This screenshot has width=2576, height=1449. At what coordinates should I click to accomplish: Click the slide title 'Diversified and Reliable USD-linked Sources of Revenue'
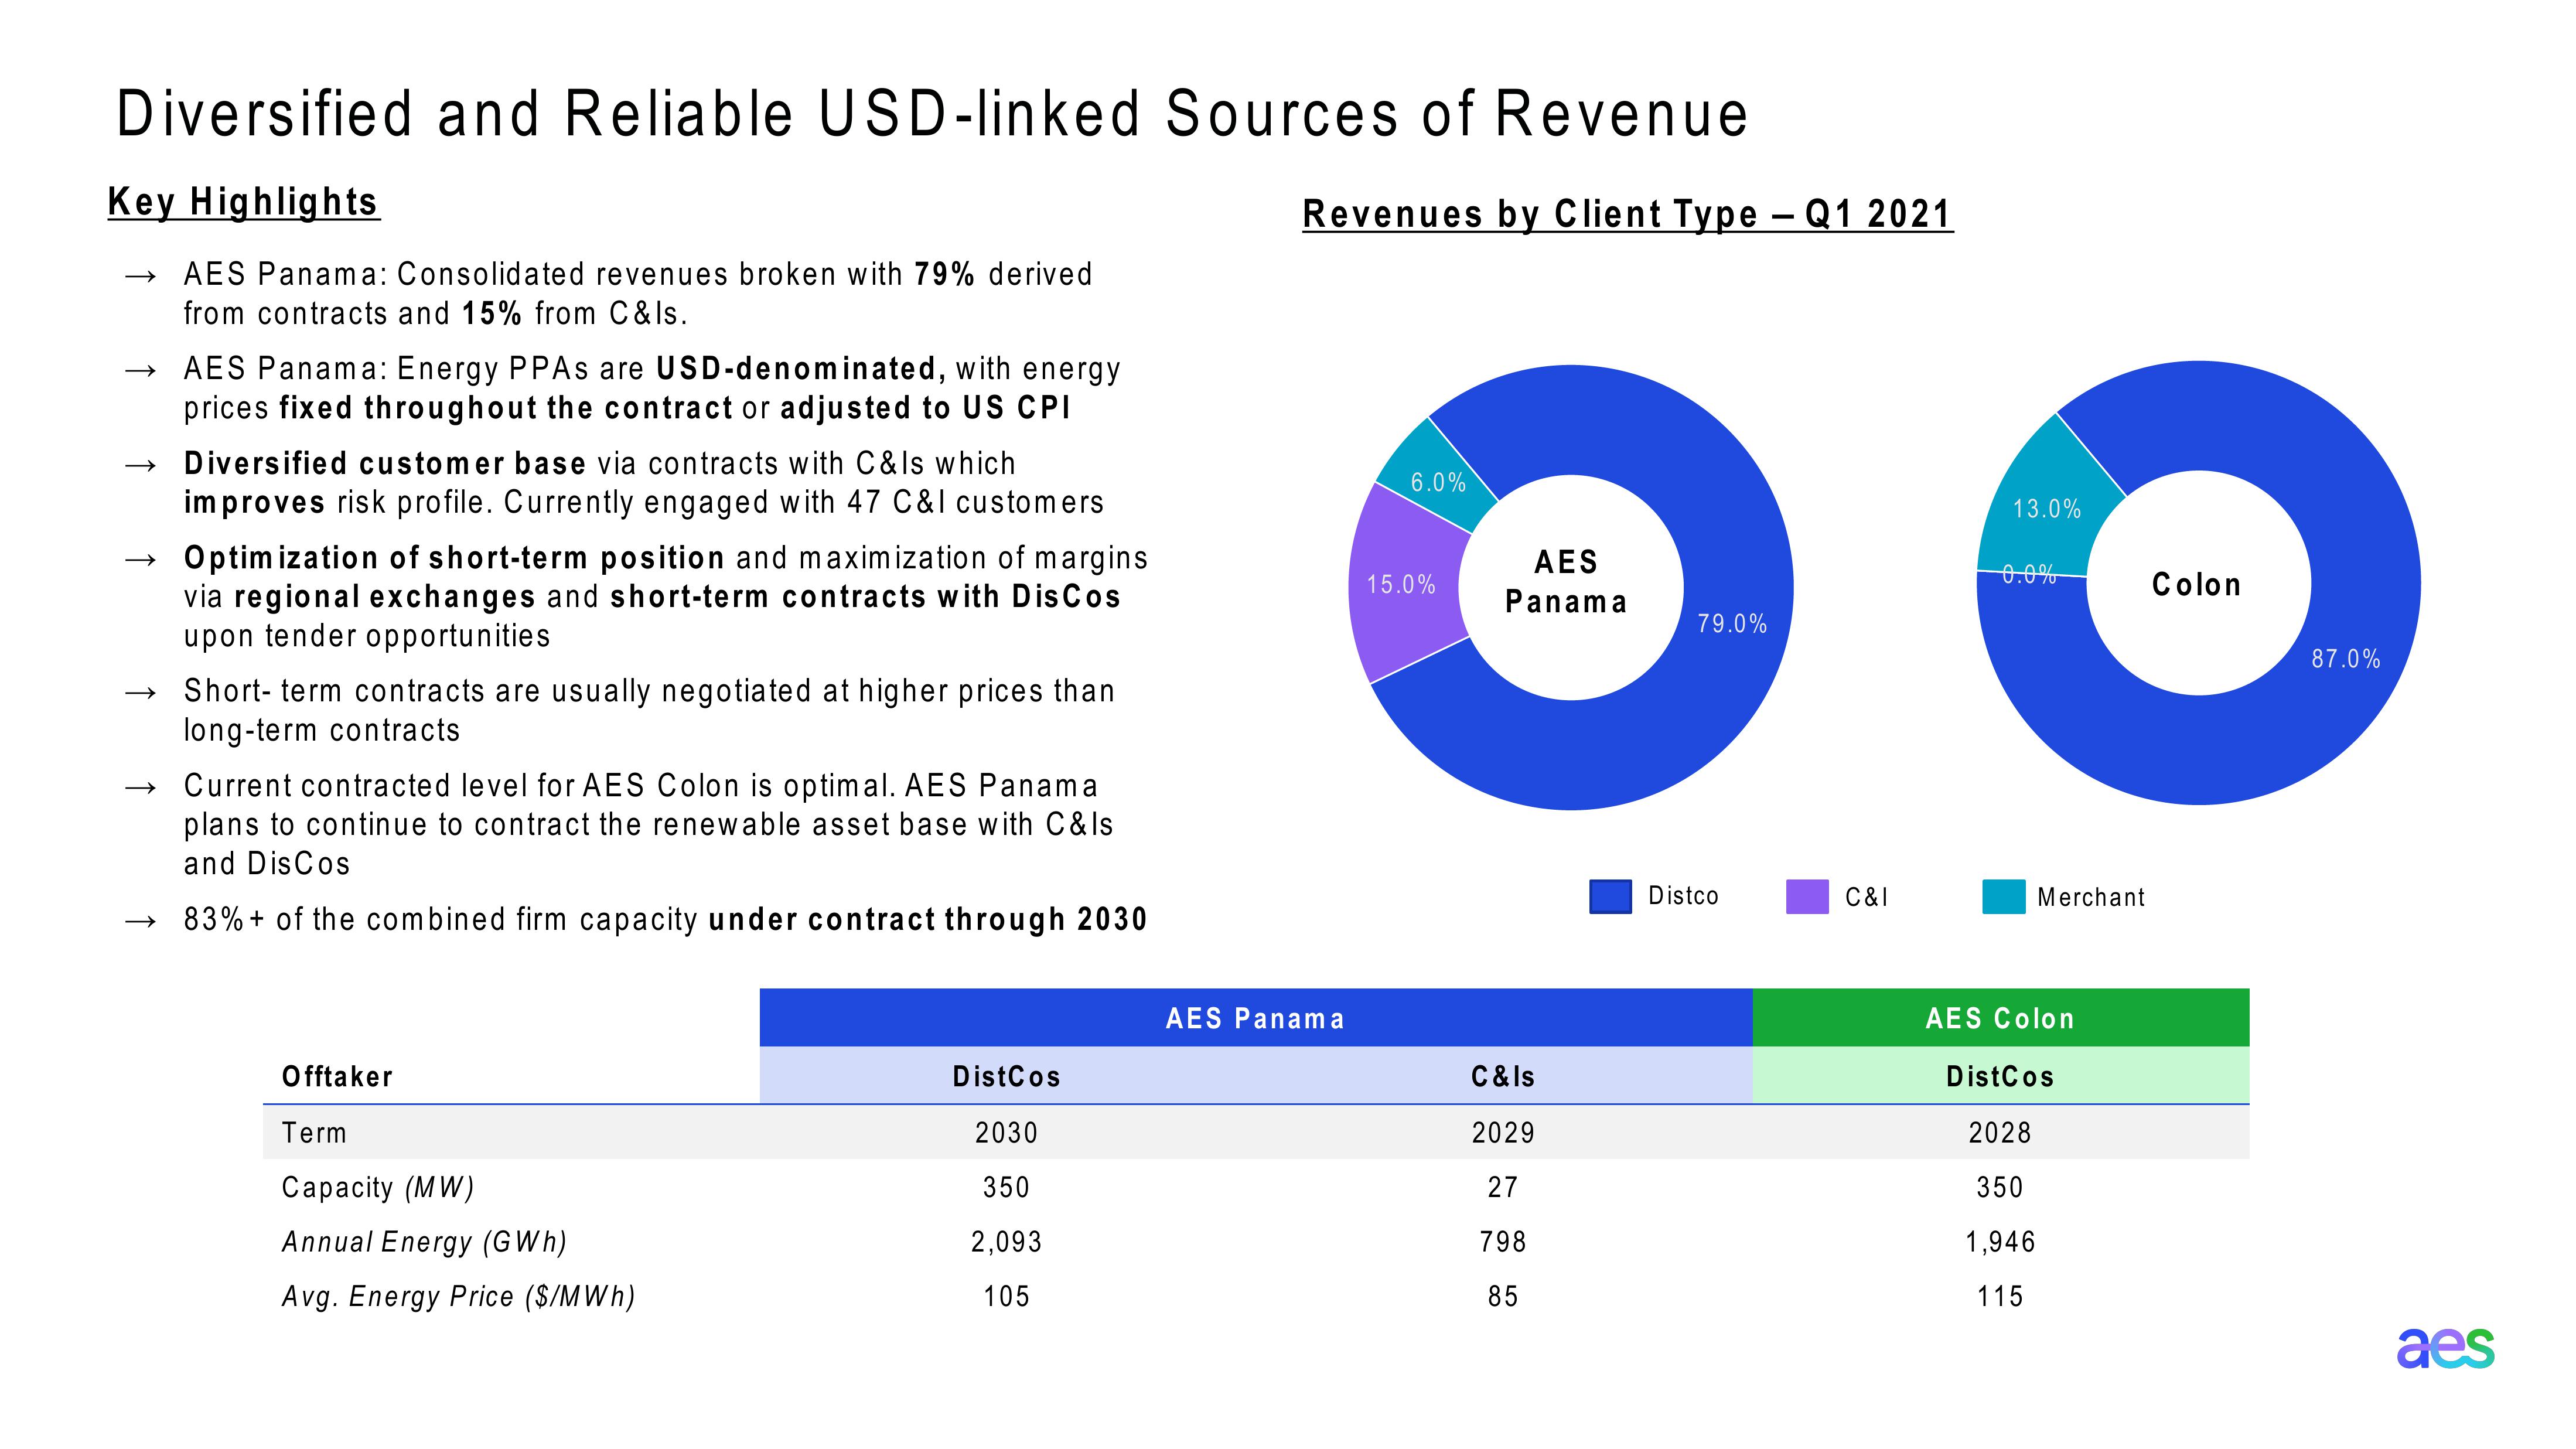pyautogui.click(x=932, y=113)
